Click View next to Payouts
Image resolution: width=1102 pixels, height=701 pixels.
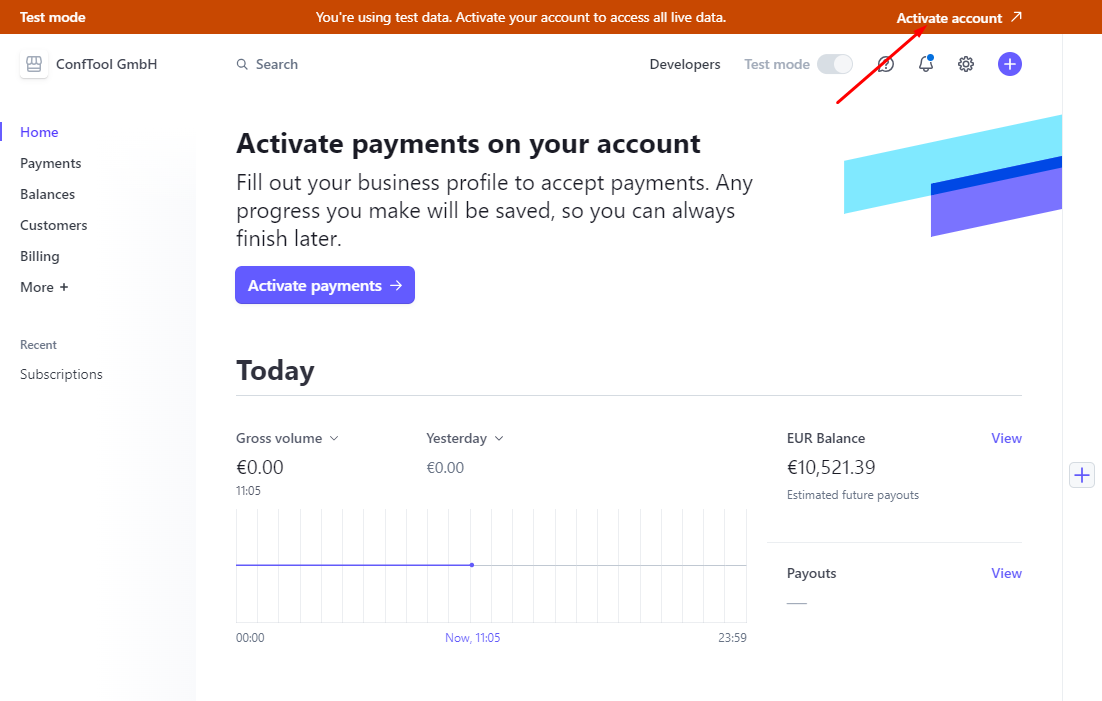pos(1006,573)
